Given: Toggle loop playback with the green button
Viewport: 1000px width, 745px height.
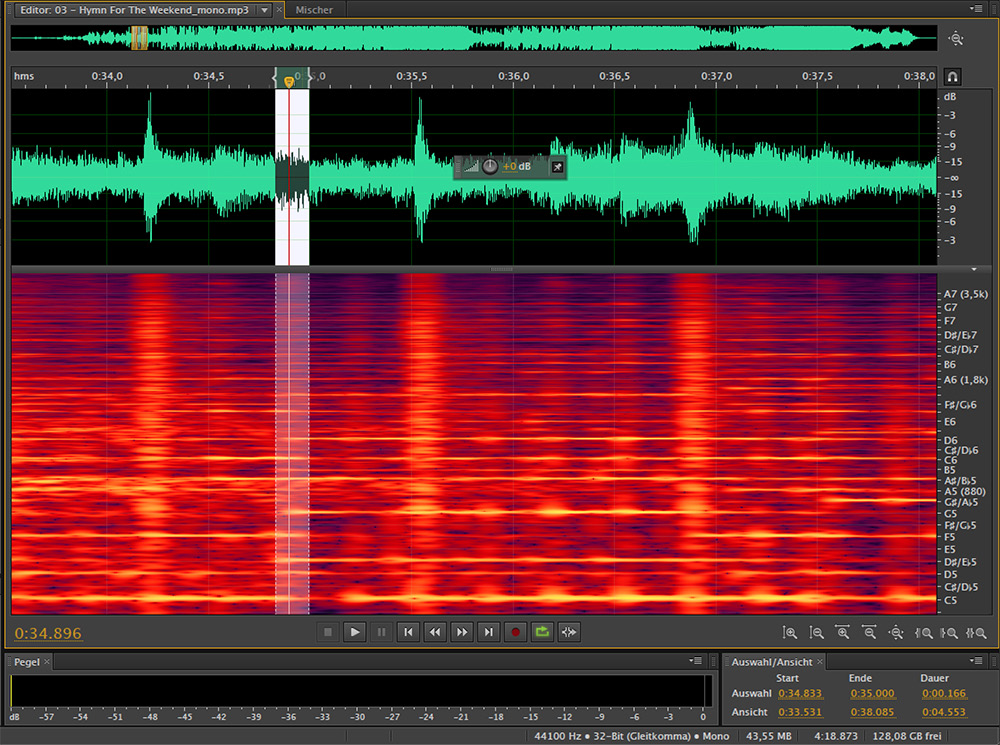Looking at the screenshot, I should point(542,632).
